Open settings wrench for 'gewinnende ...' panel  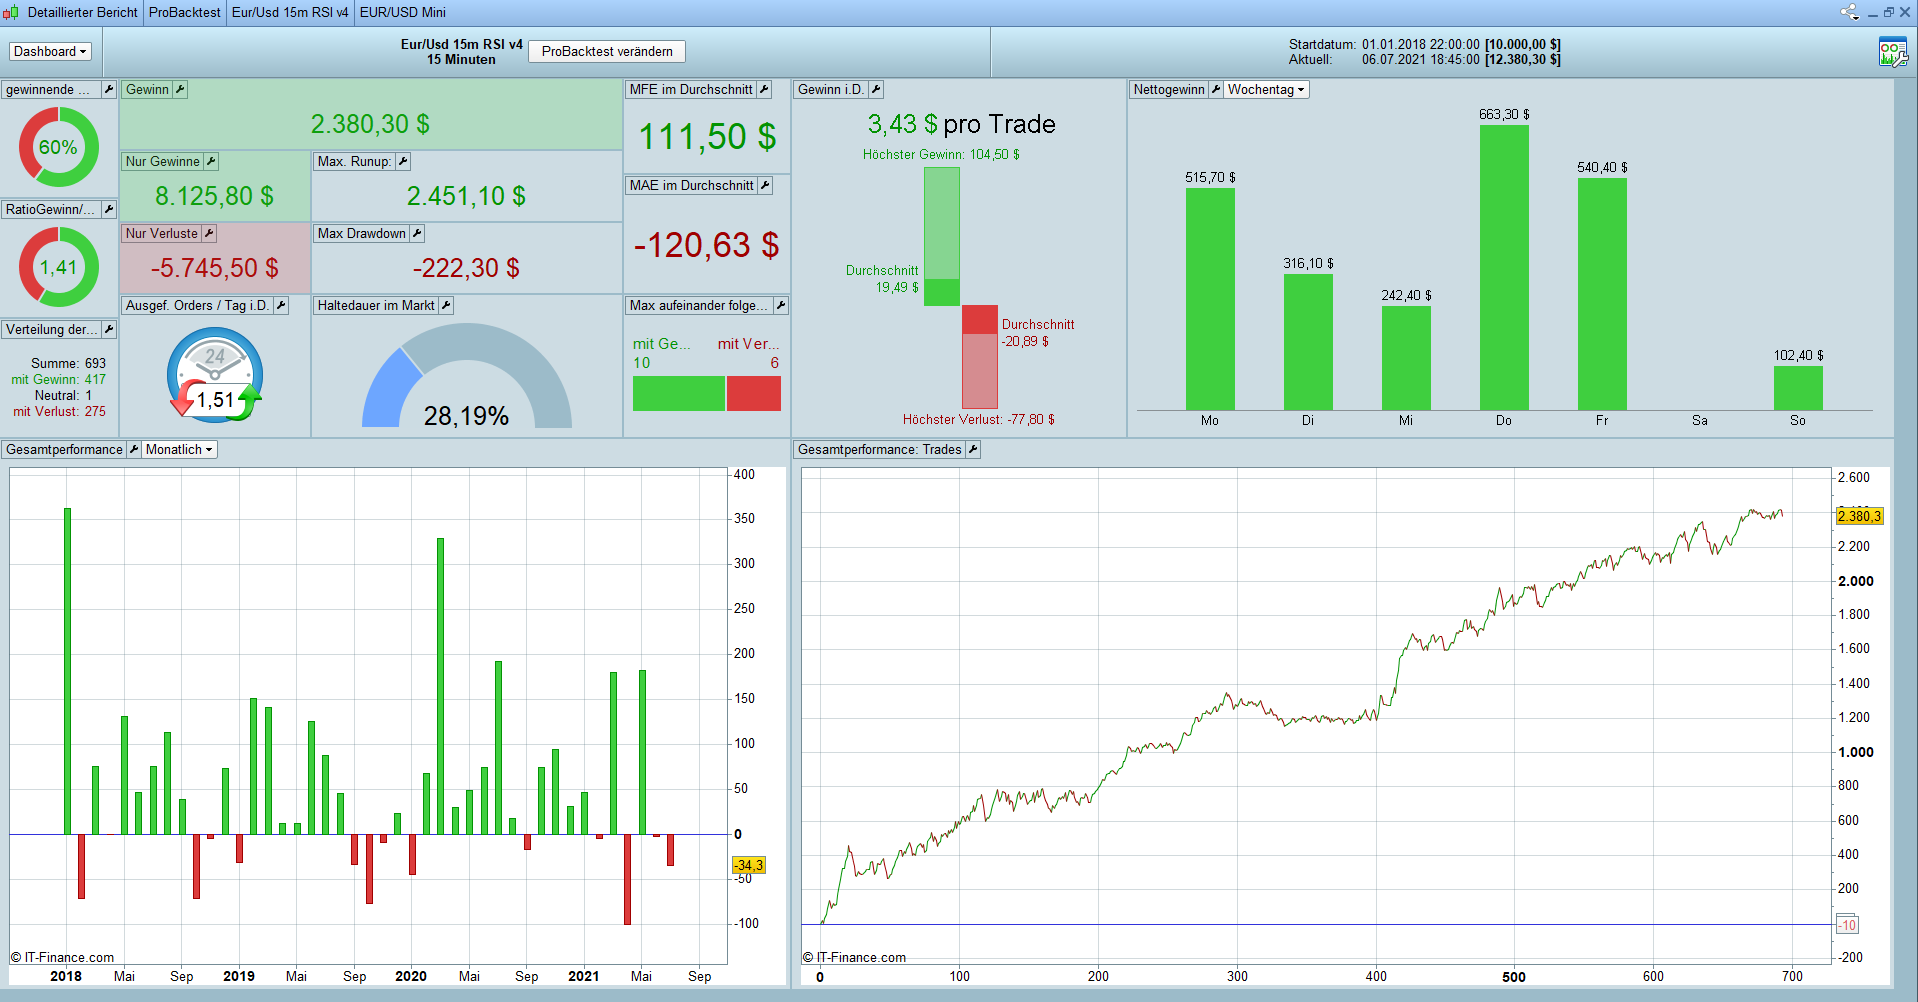pyautogui.click(x=109, y=89)
